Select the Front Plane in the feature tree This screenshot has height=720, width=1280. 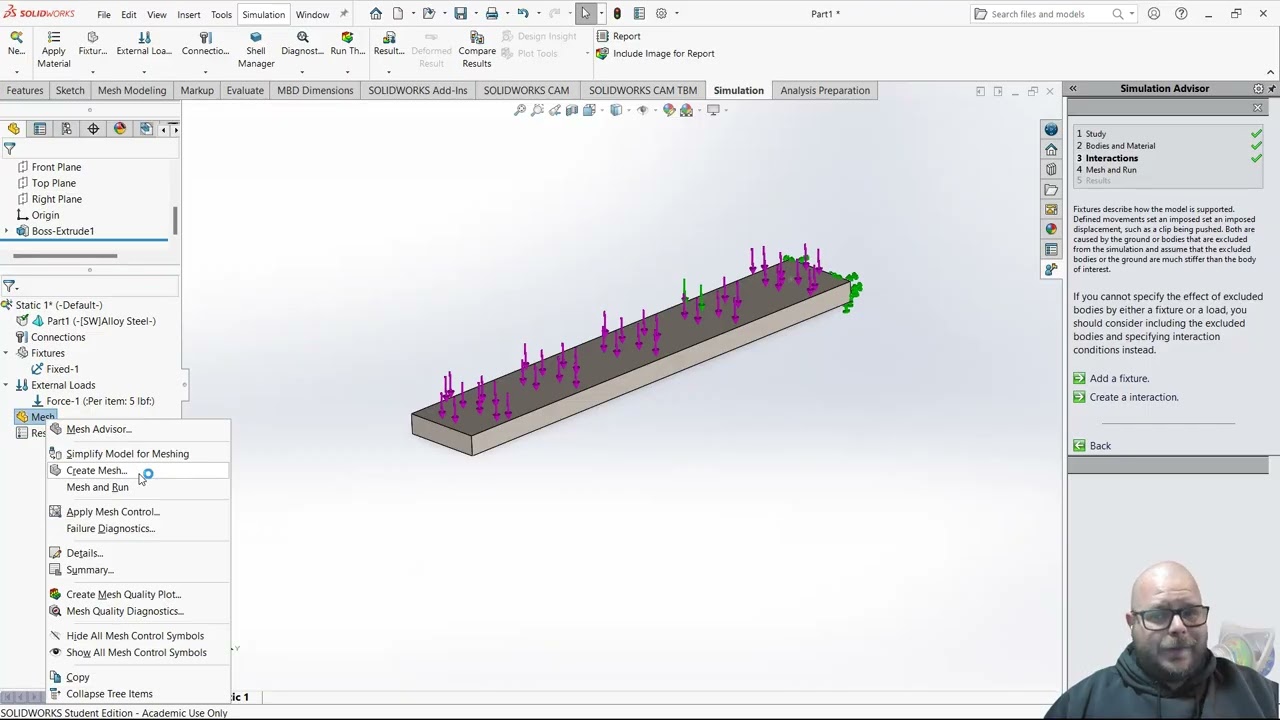pyautogui.click(x=56, y=167)
